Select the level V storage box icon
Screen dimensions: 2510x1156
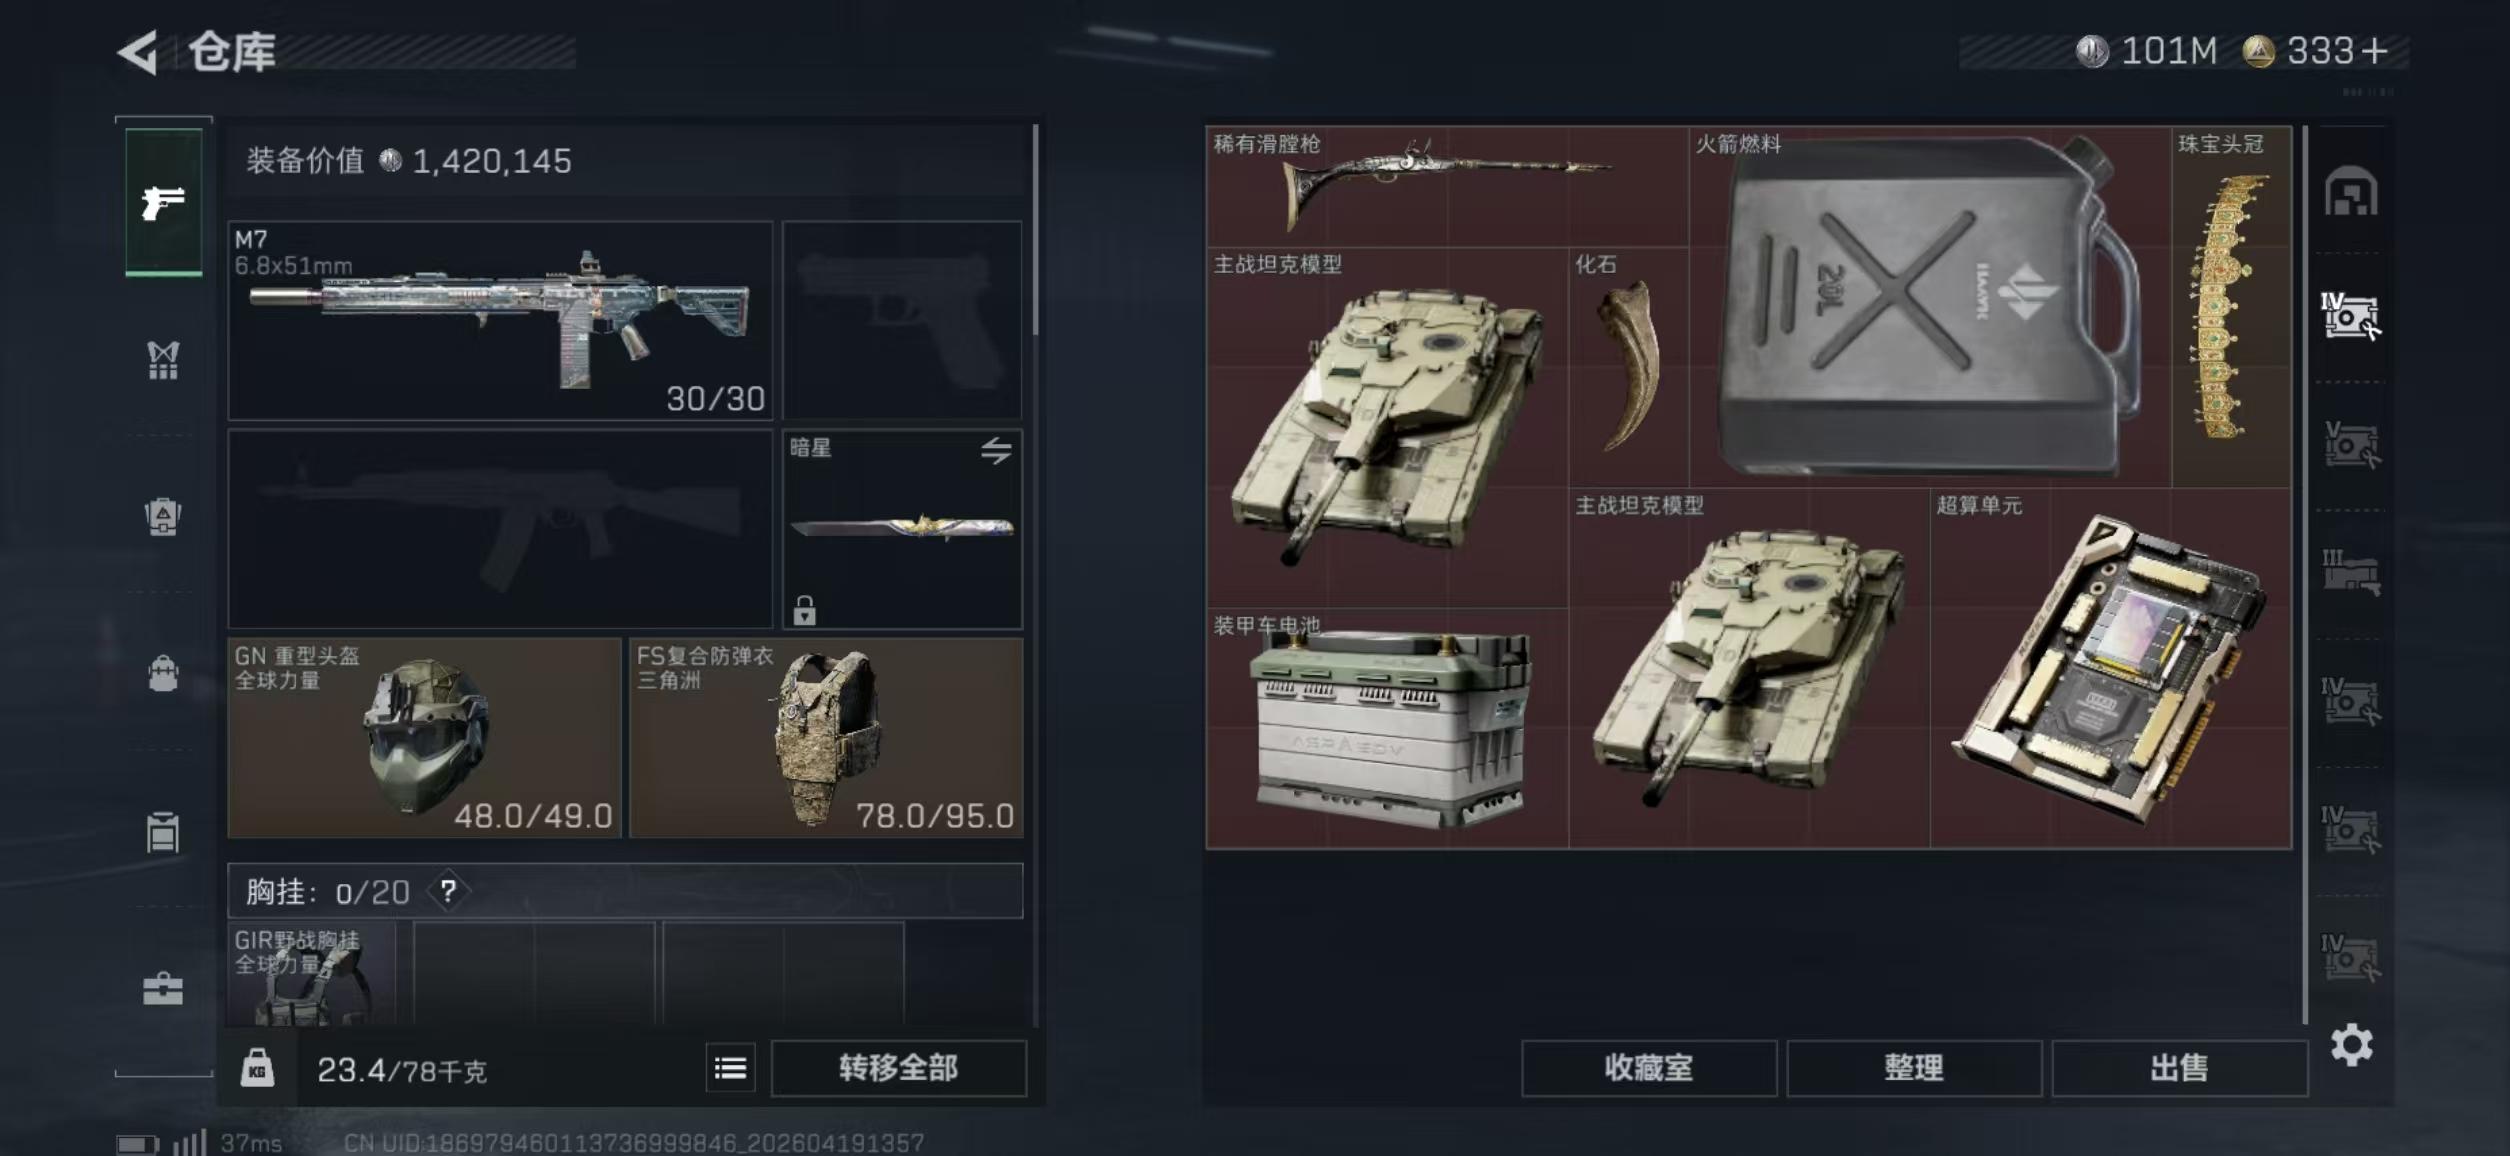pyautogui.click(x=2351, y=445)
